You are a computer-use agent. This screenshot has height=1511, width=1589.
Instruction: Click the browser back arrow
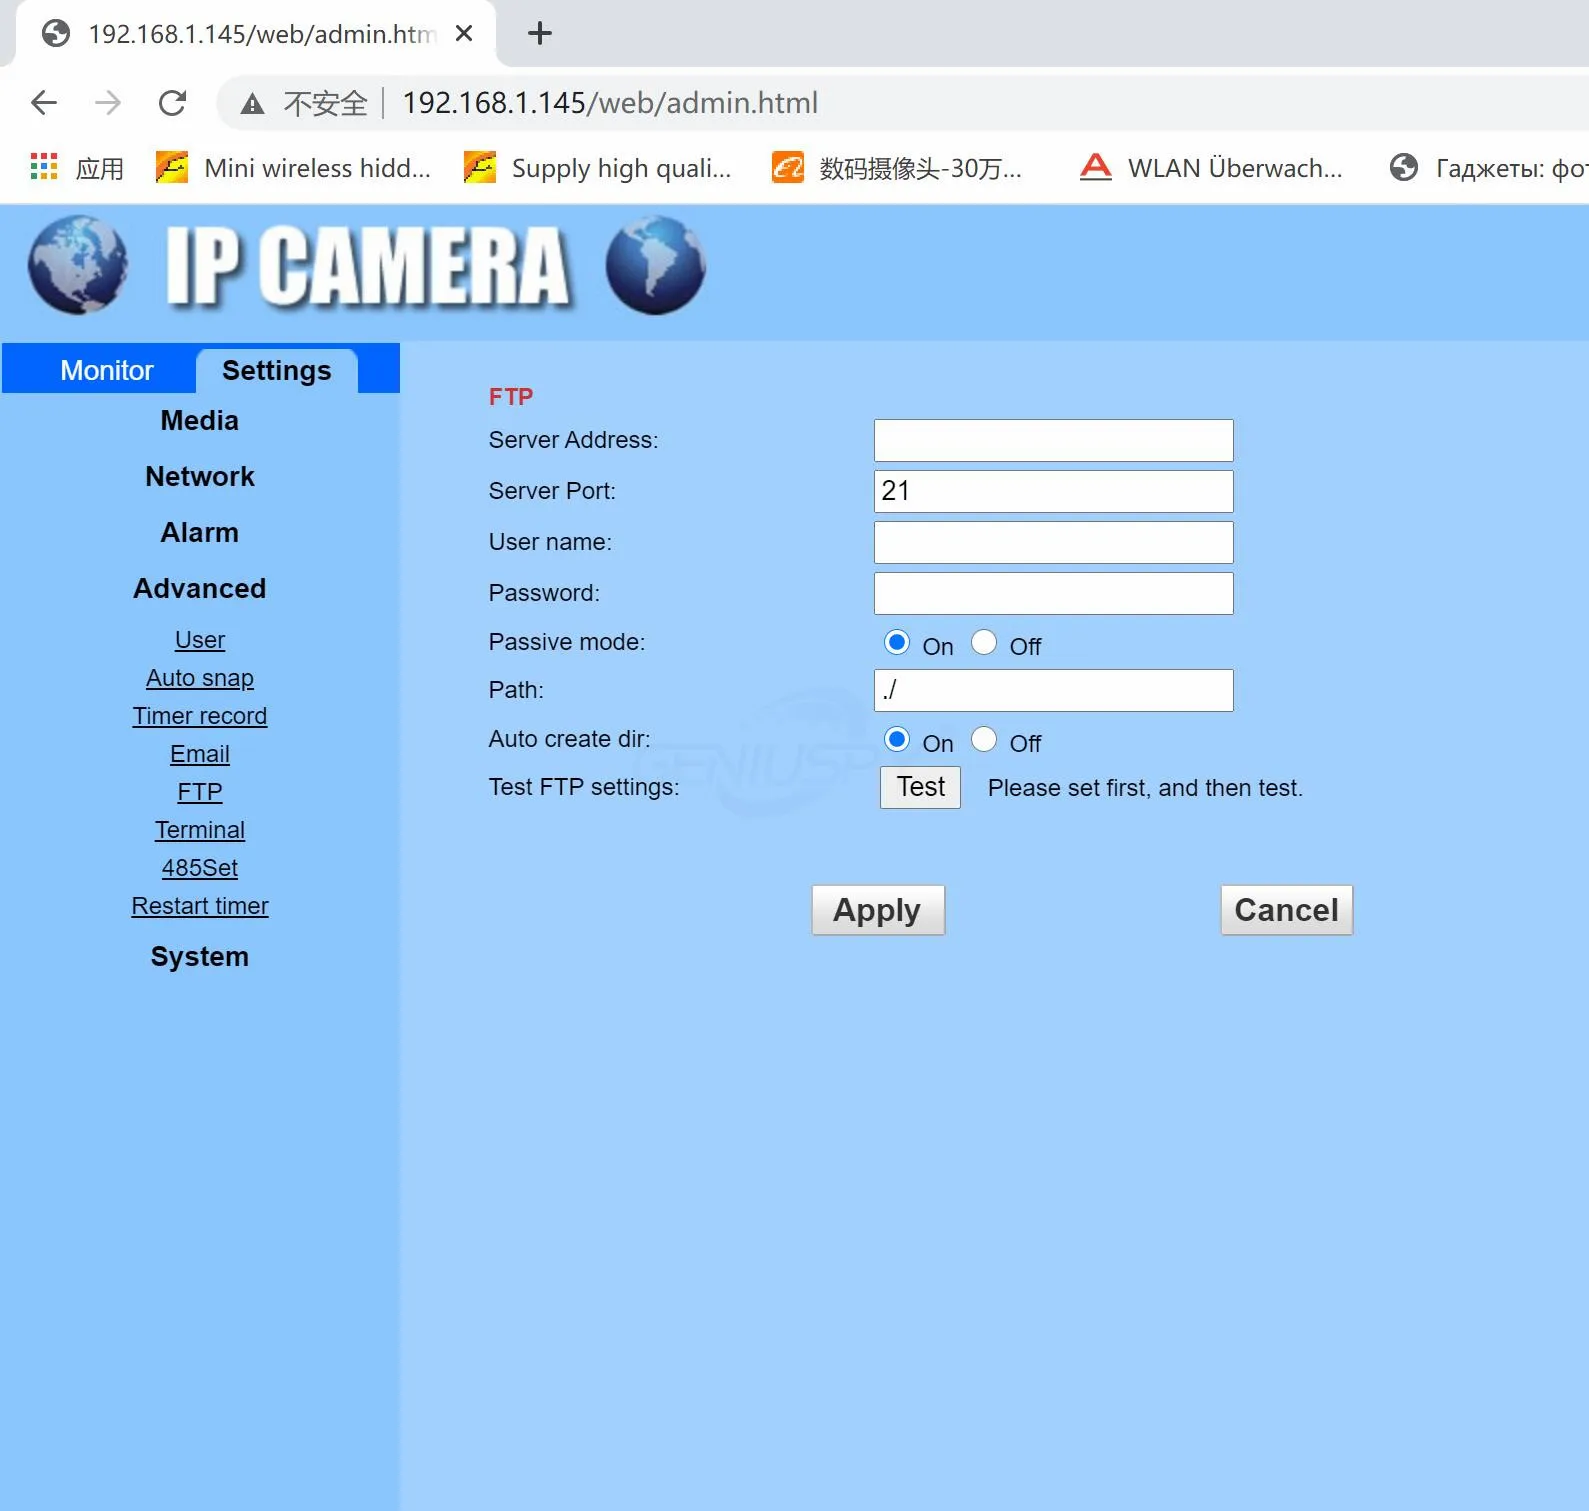coord(44,103)
